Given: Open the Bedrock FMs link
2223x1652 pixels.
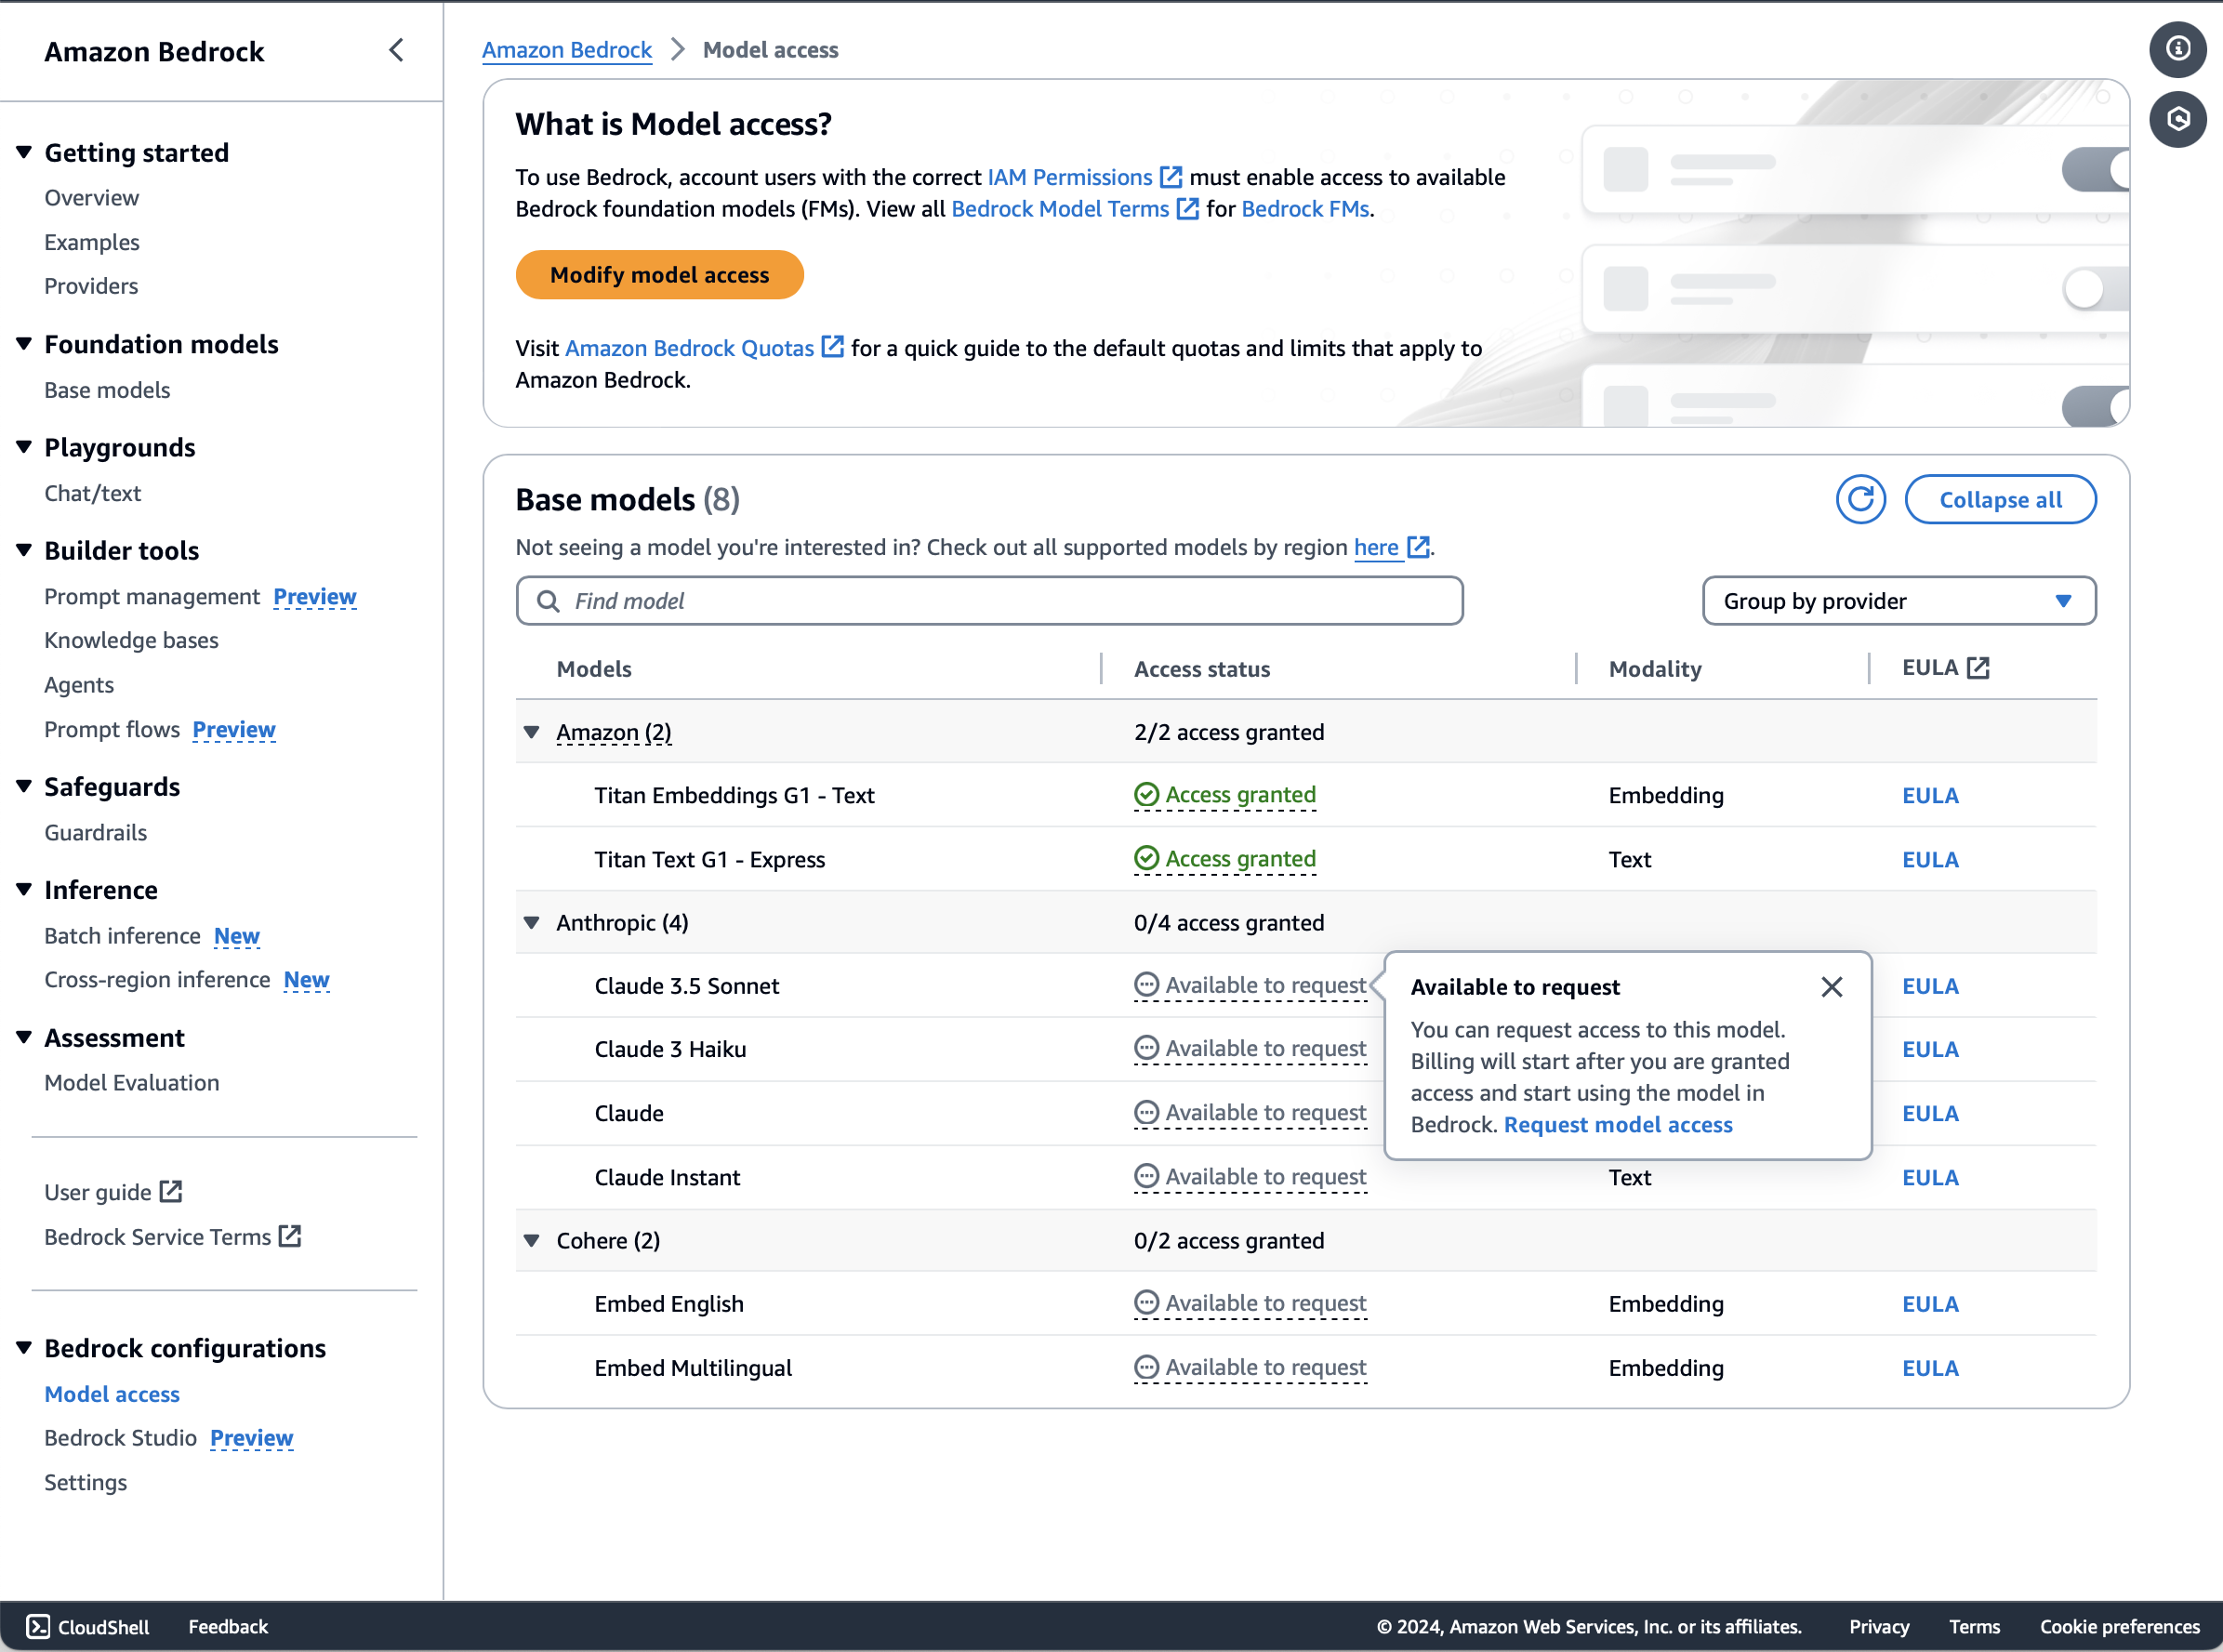Looking at the screenshot, I should (x=1304, y=208).
